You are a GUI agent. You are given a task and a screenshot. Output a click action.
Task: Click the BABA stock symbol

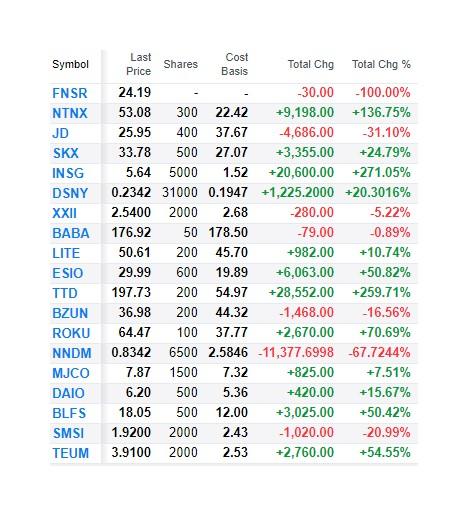[x=71, y=233]
